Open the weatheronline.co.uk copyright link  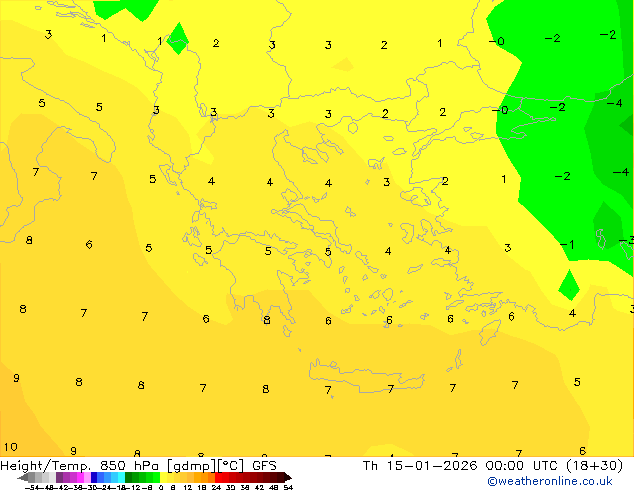550,481
